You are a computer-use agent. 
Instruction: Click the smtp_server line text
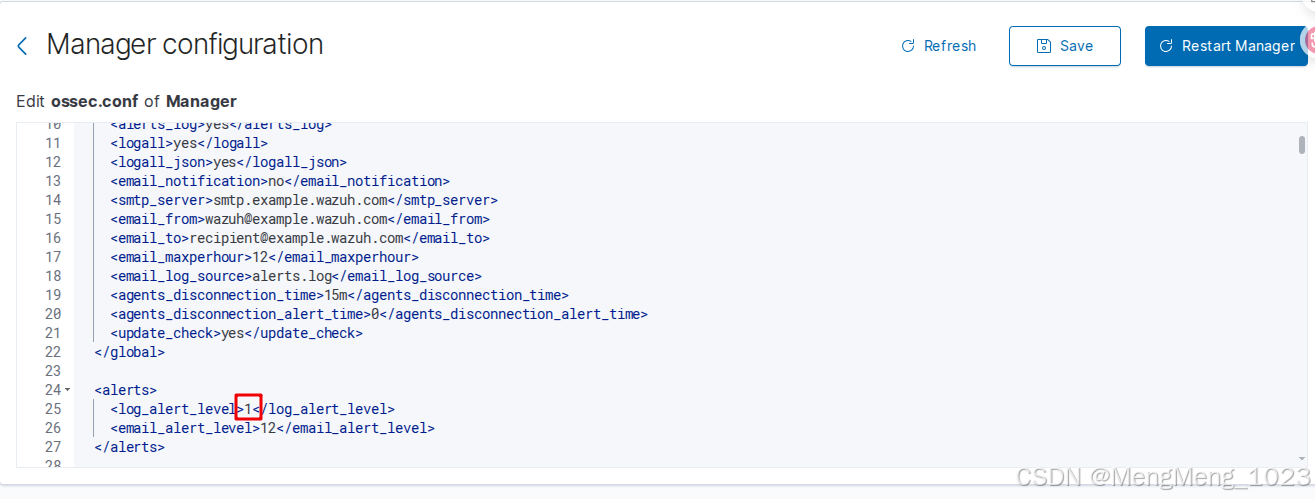[x=304, y=200]
